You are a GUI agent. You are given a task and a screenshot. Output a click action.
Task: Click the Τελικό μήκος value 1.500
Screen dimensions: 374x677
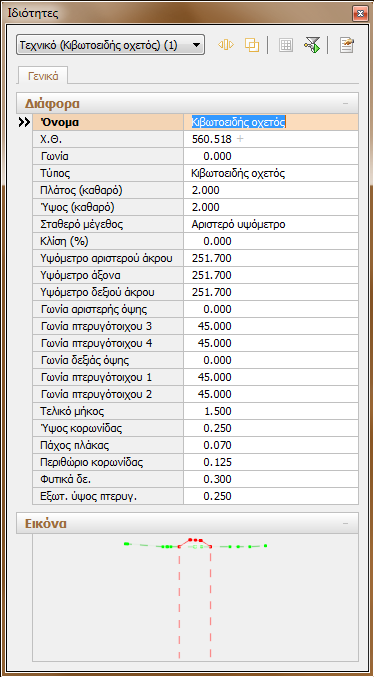[271, 411]
